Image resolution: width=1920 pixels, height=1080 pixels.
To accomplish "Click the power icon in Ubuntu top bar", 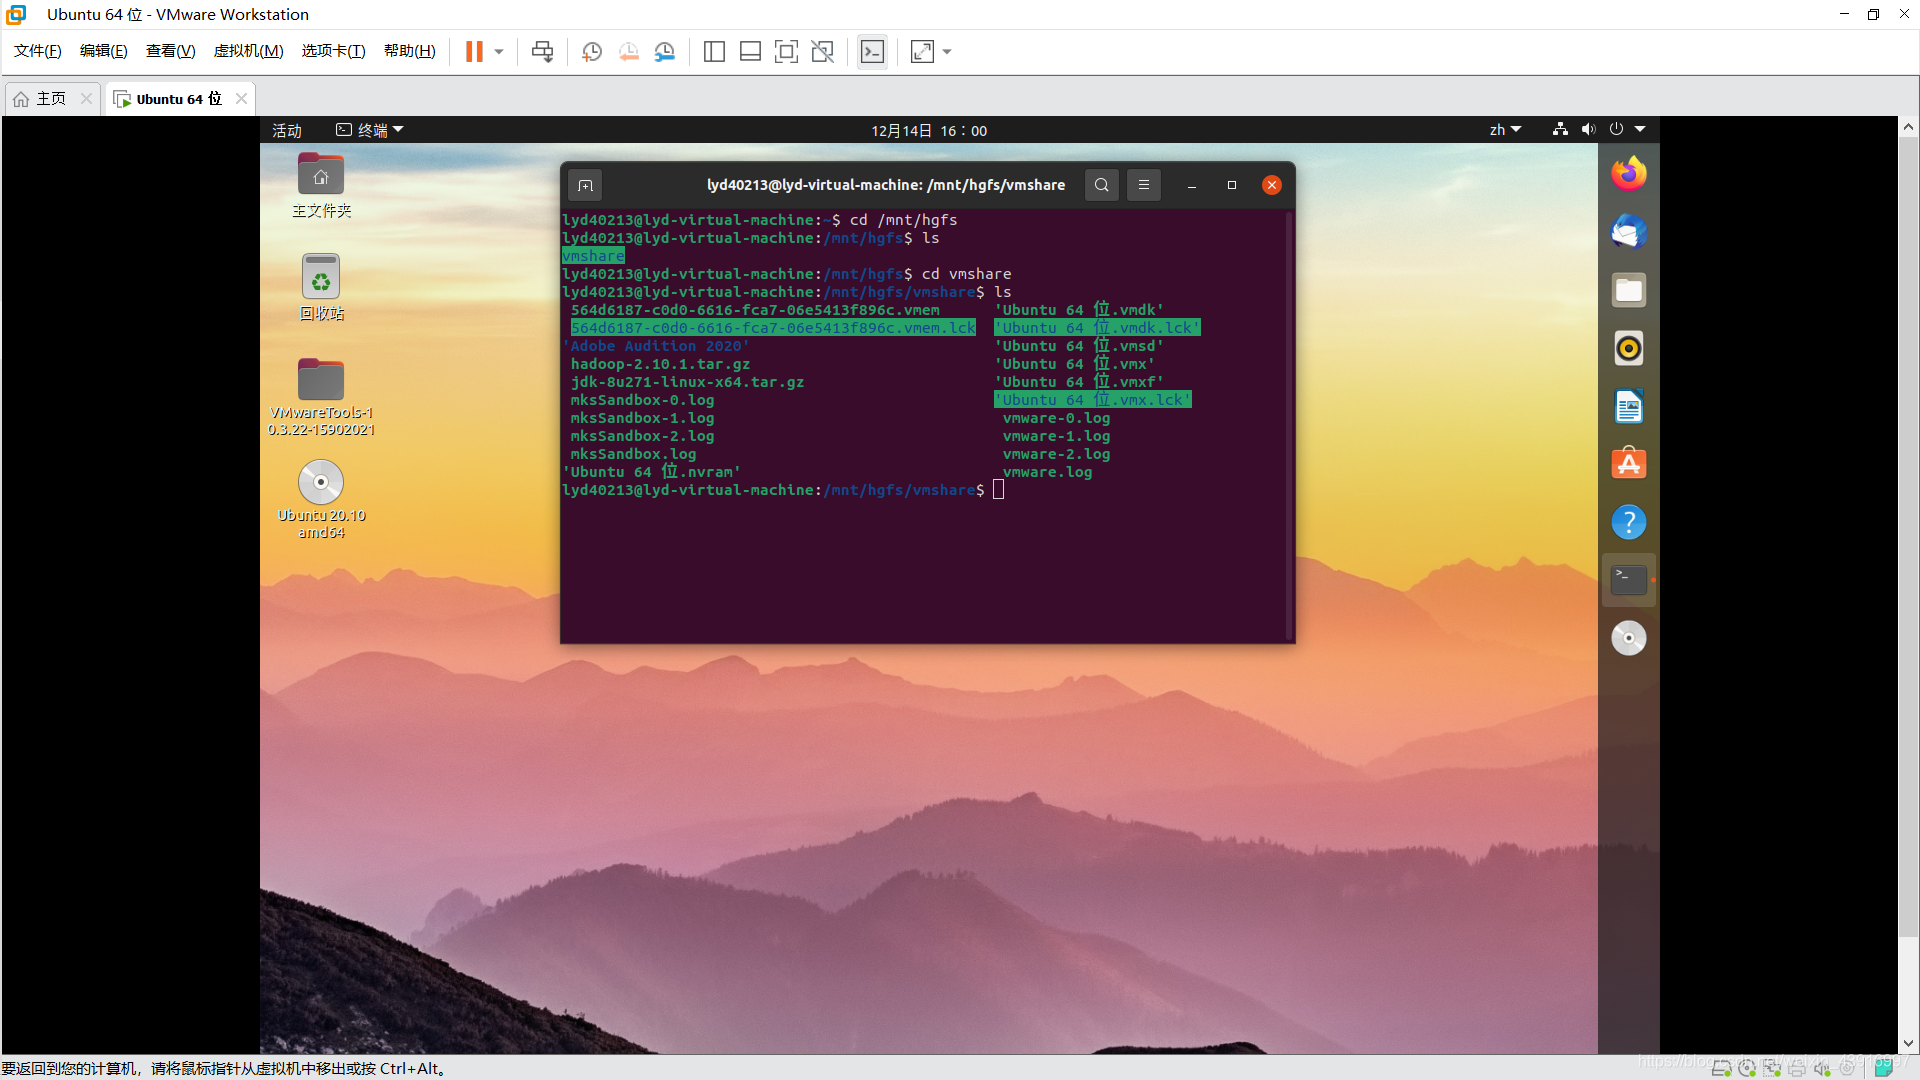I will (1616, 129).
